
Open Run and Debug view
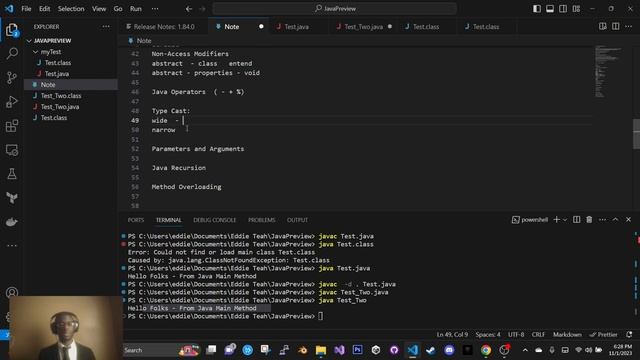point(12,102)
